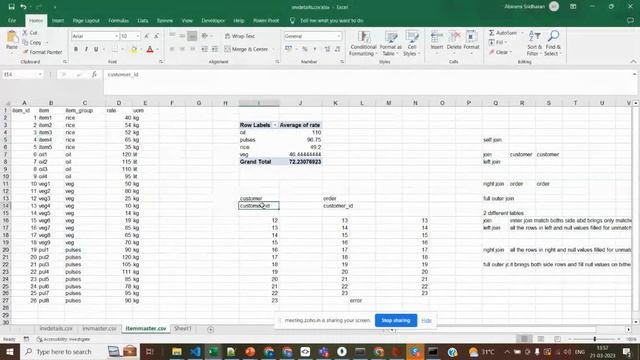Click column I header
The width and height of the screenshot is (640, 360).
pos(259,103)
